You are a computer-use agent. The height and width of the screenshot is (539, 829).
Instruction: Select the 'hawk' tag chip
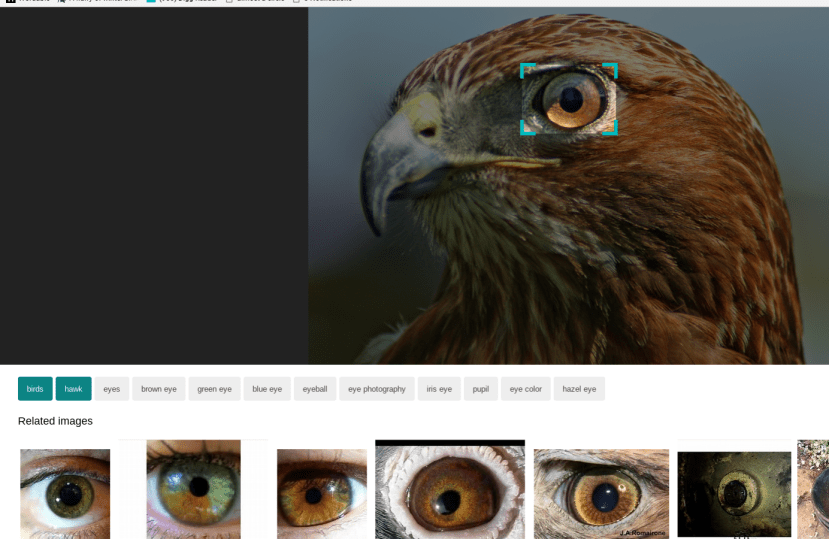pos(73,389)
